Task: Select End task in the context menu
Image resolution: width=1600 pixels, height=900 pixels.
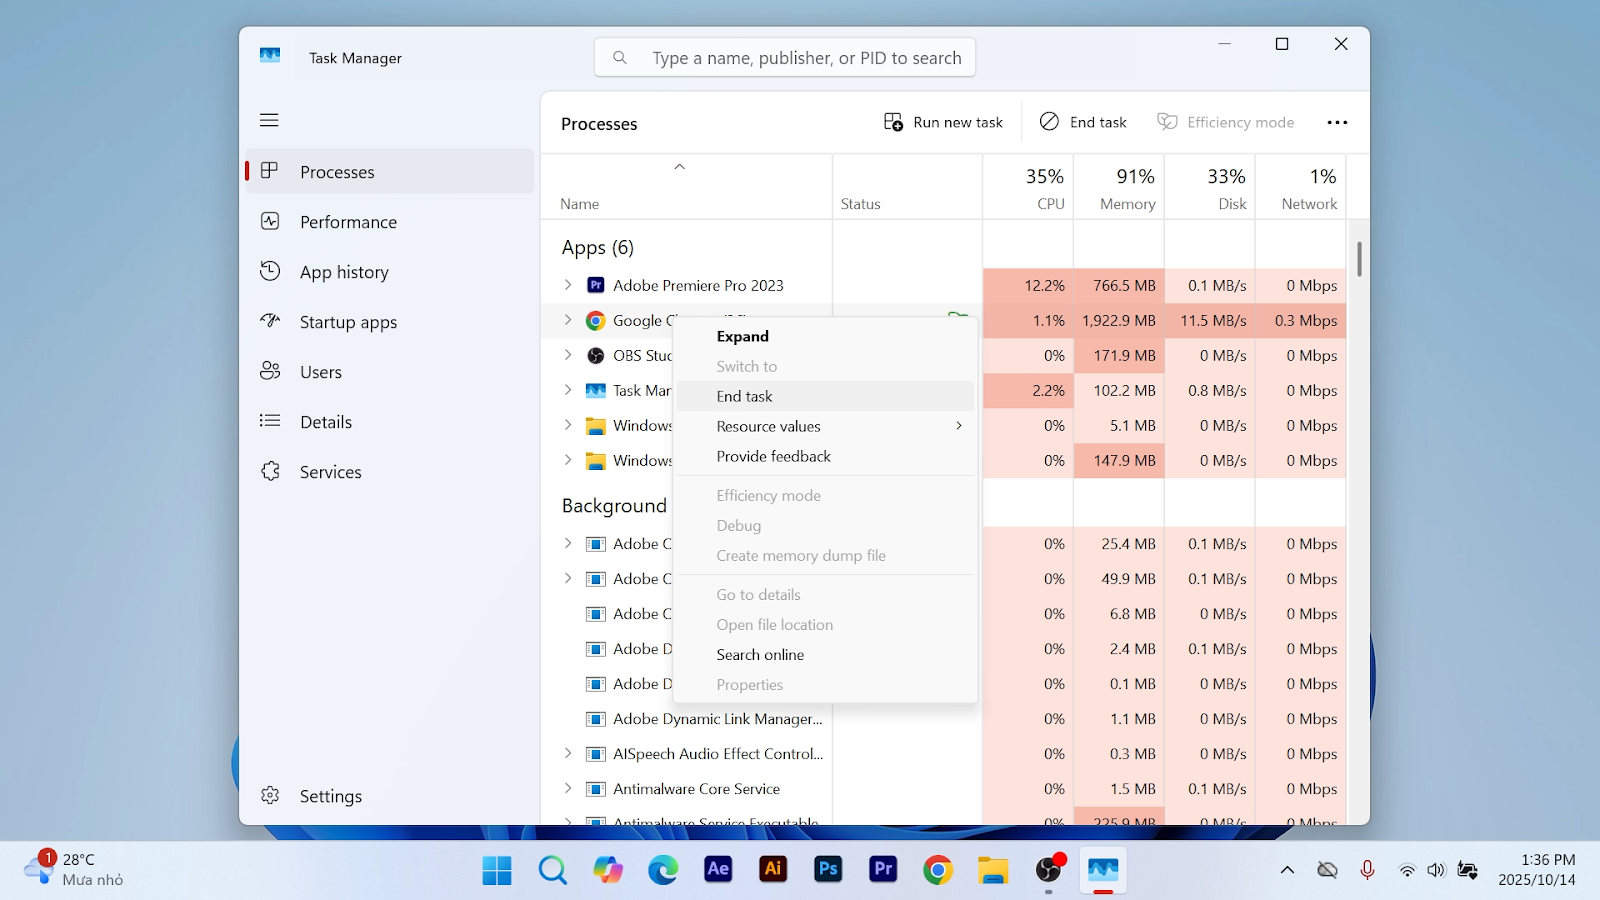Action: pyautogui.click(x=825, y=396)
